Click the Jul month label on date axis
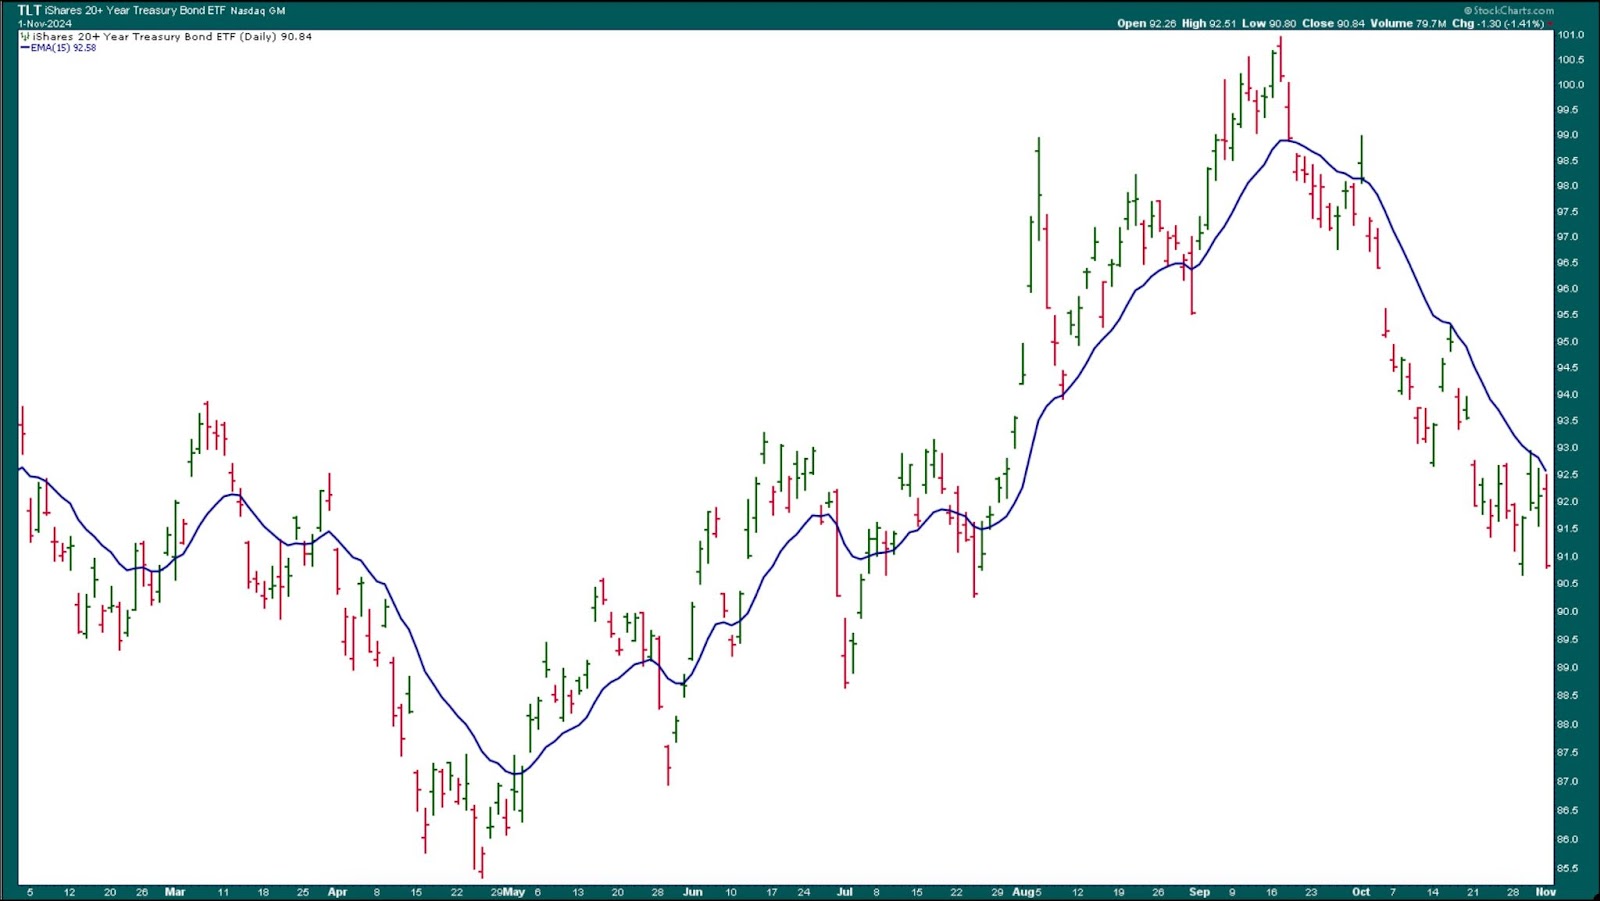1600x901 pixels. [845, 892]
